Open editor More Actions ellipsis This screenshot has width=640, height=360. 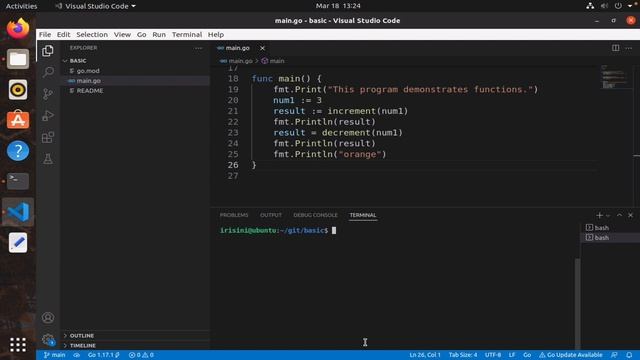click(629, 48)
